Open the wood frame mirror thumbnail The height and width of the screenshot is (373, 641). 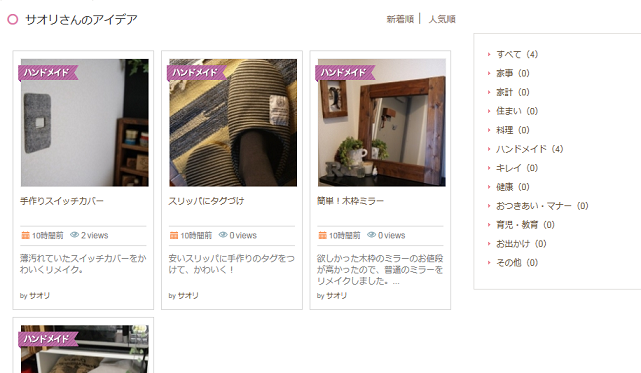382,123
